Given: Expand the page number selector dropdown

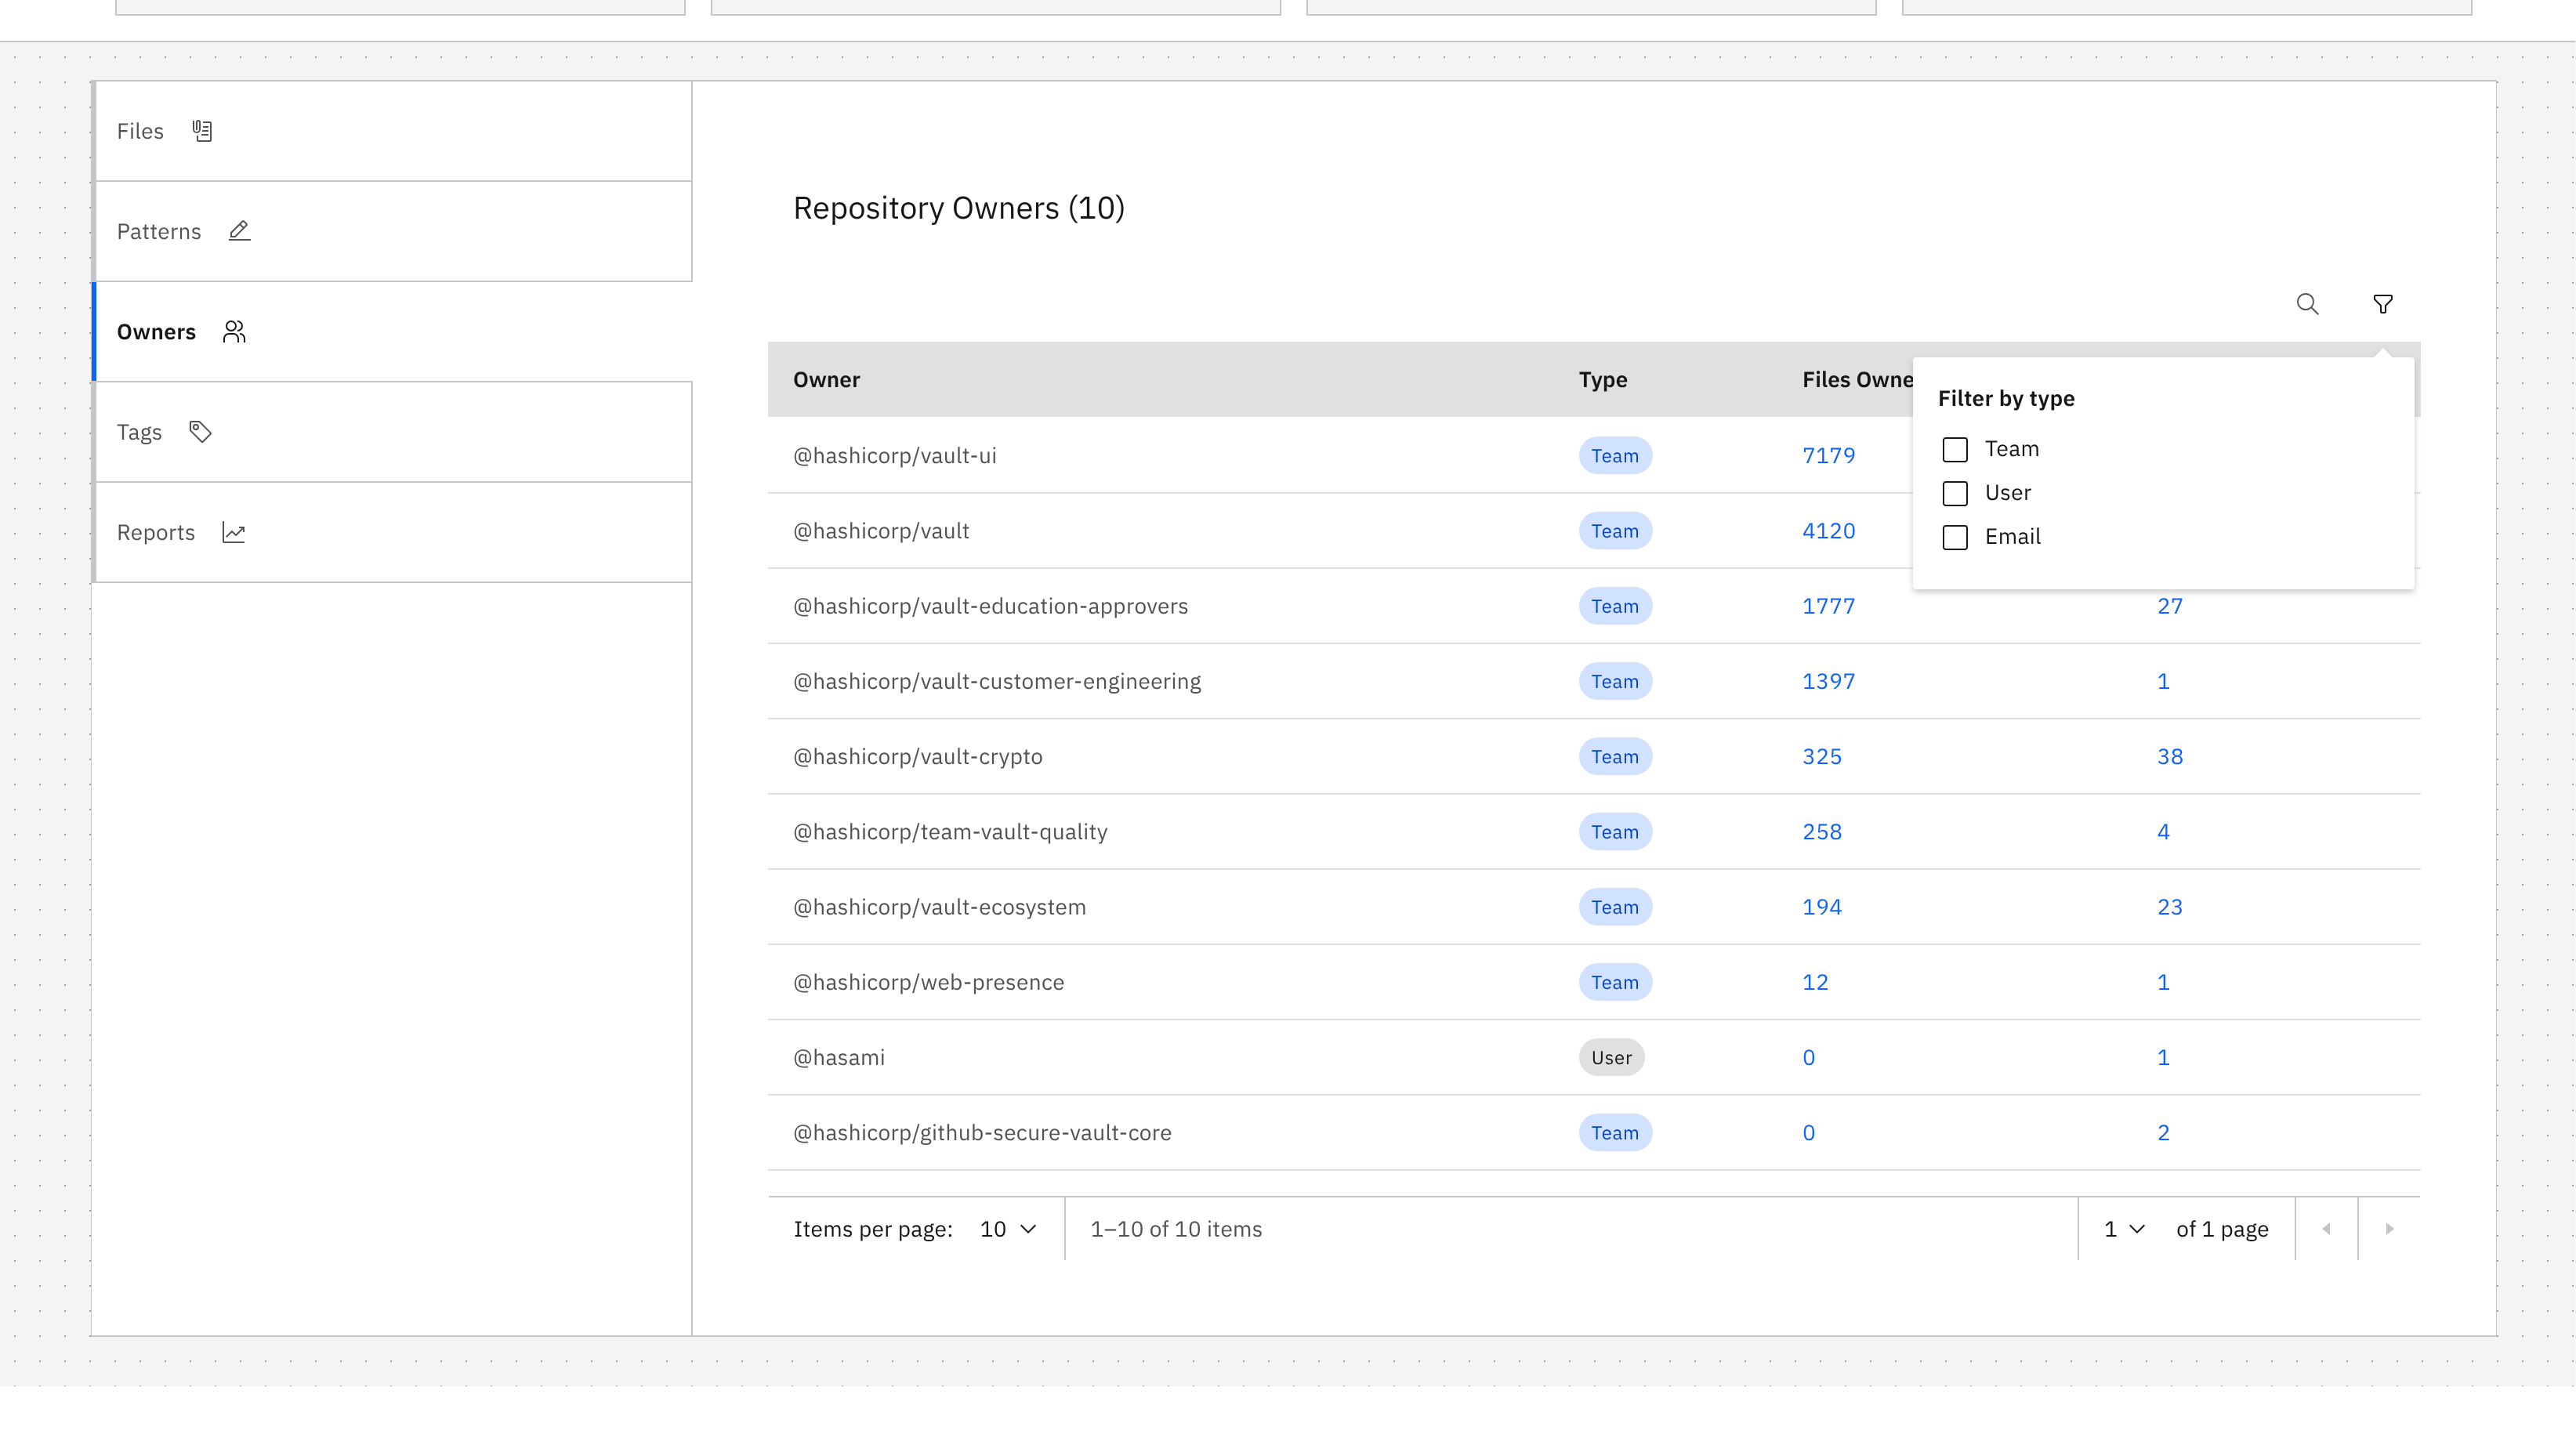Looking at the screenshot, I should pyautogui.click(x=2122, y=1229).
